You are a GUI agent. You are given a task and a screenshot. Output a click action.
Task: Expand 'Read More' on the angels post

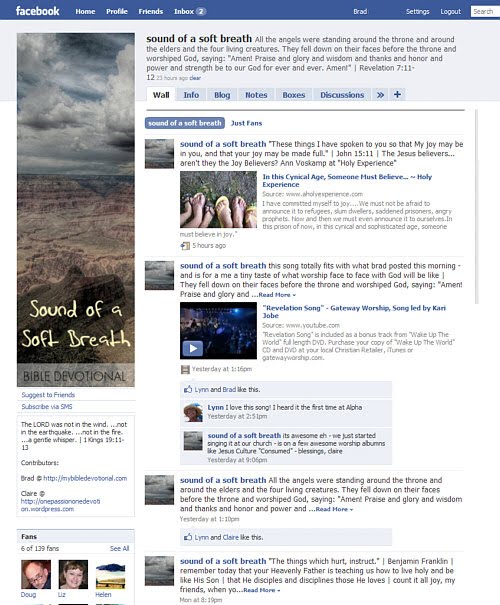[x=334, y=509]
